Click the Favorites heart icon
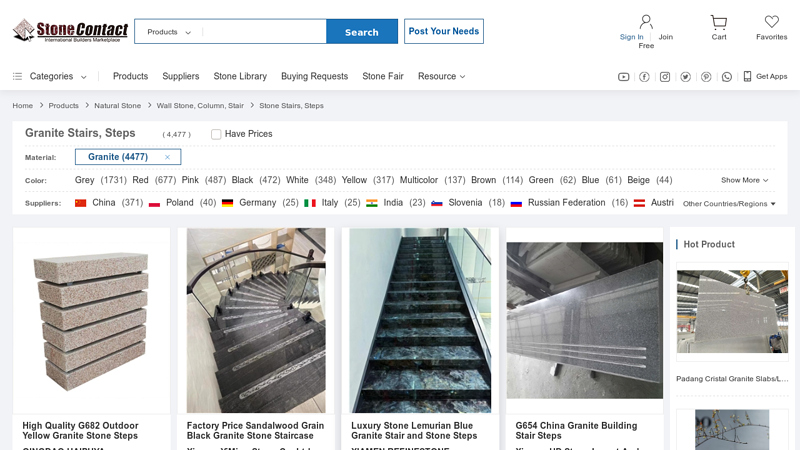This screenshot has height=450, width=800. (771, 22)
